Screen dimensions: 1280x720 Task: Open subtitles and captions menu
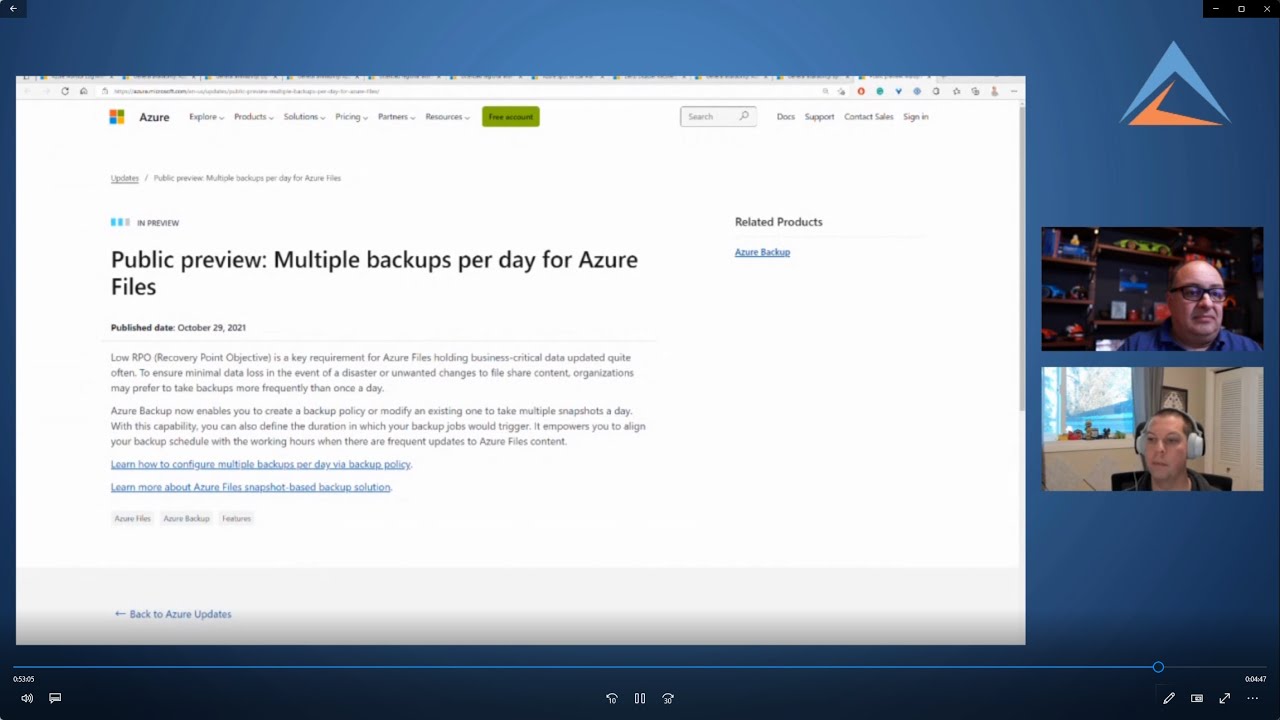(x=55, y=698)
